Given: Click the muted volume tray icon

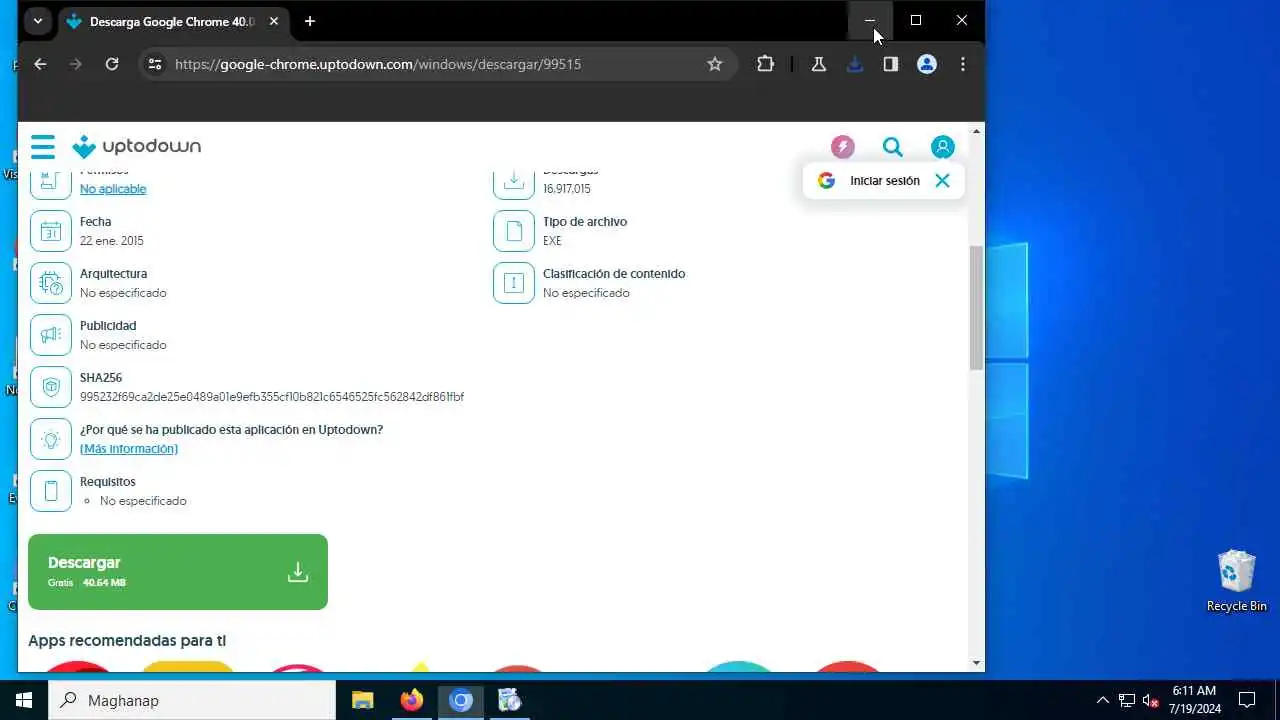Looking at the screenshot, I should pyautogui.click(x=1151, y=700).
